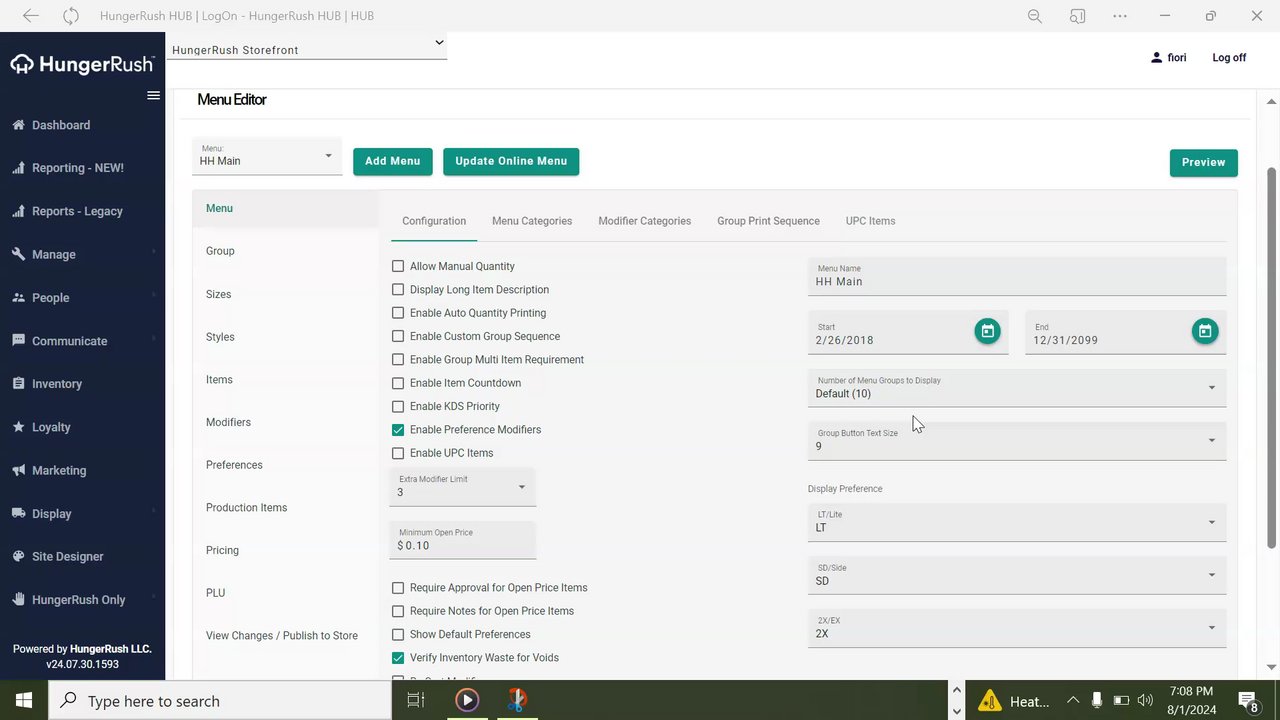Click the Manage wrench icon
This screenshot has width=1280, height=720.
click(18, 254)
